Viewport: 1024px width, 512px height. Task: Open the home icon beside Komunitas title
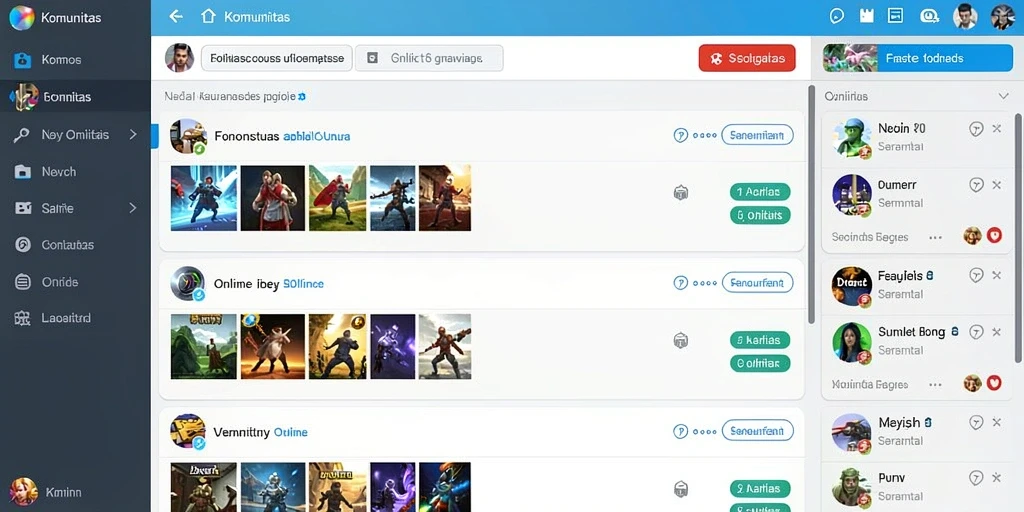click(x=208, y=16)
